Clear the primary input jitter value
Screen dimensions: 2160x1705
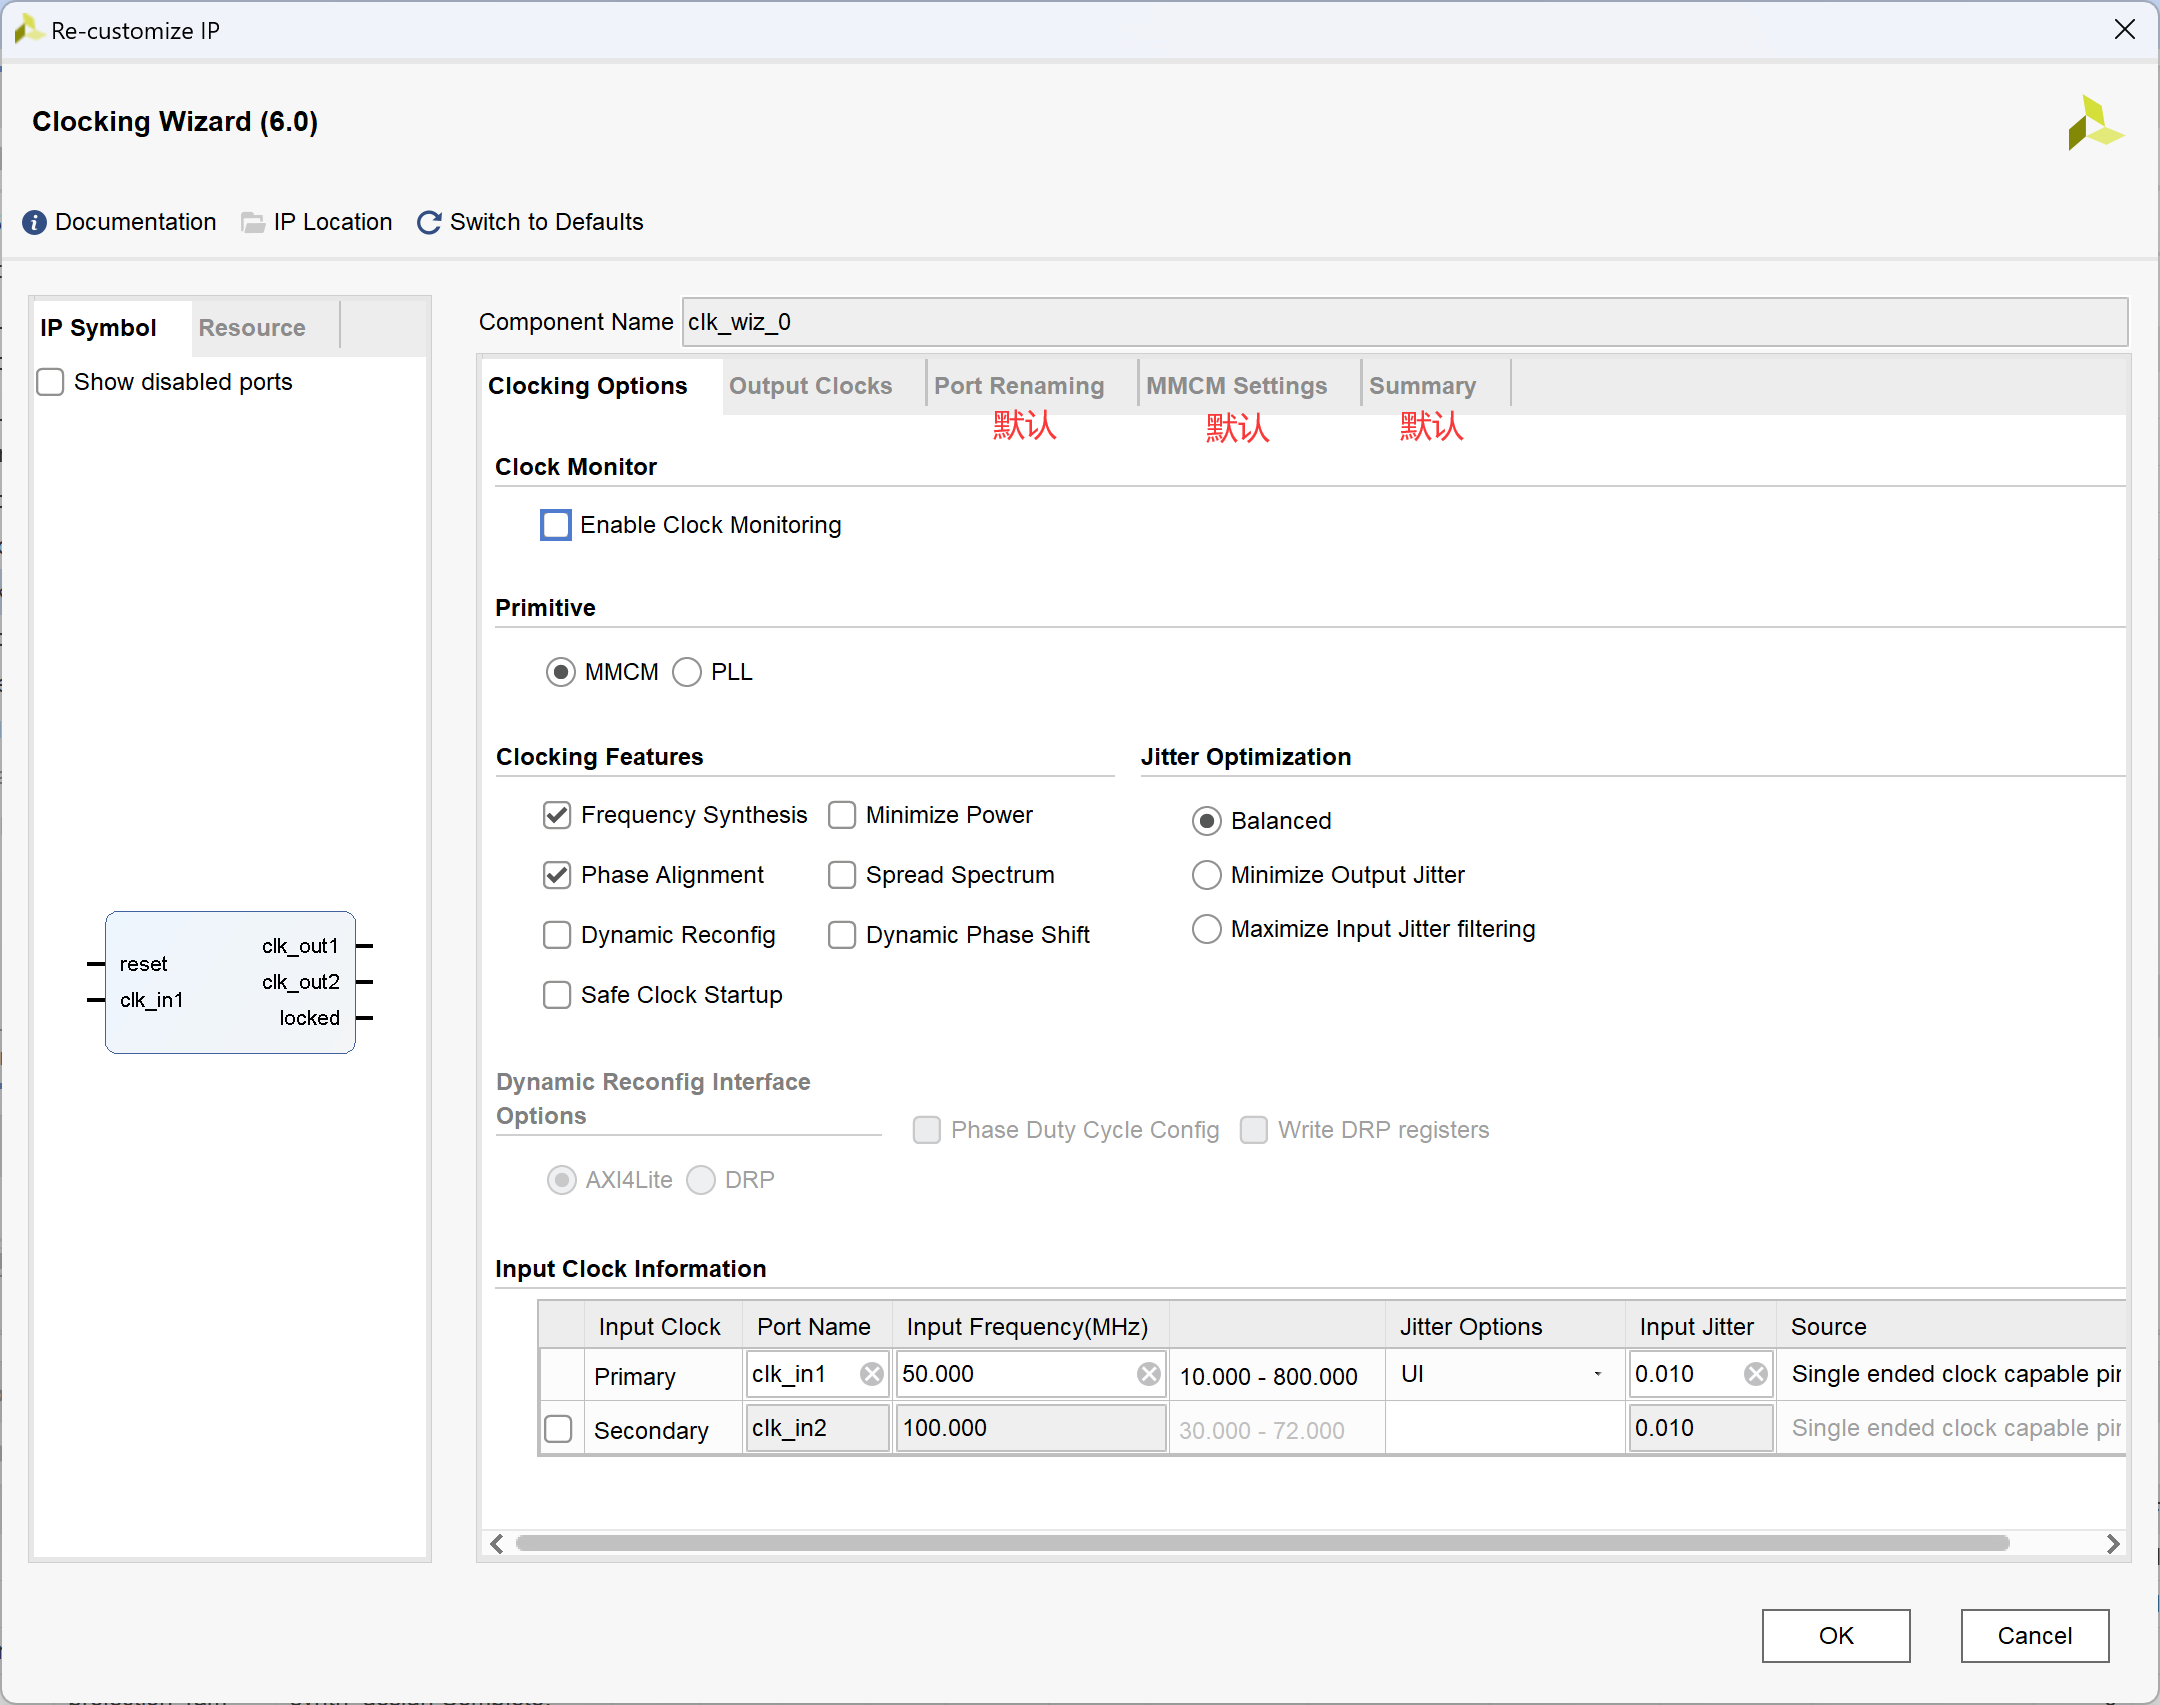[1755, 1375]
